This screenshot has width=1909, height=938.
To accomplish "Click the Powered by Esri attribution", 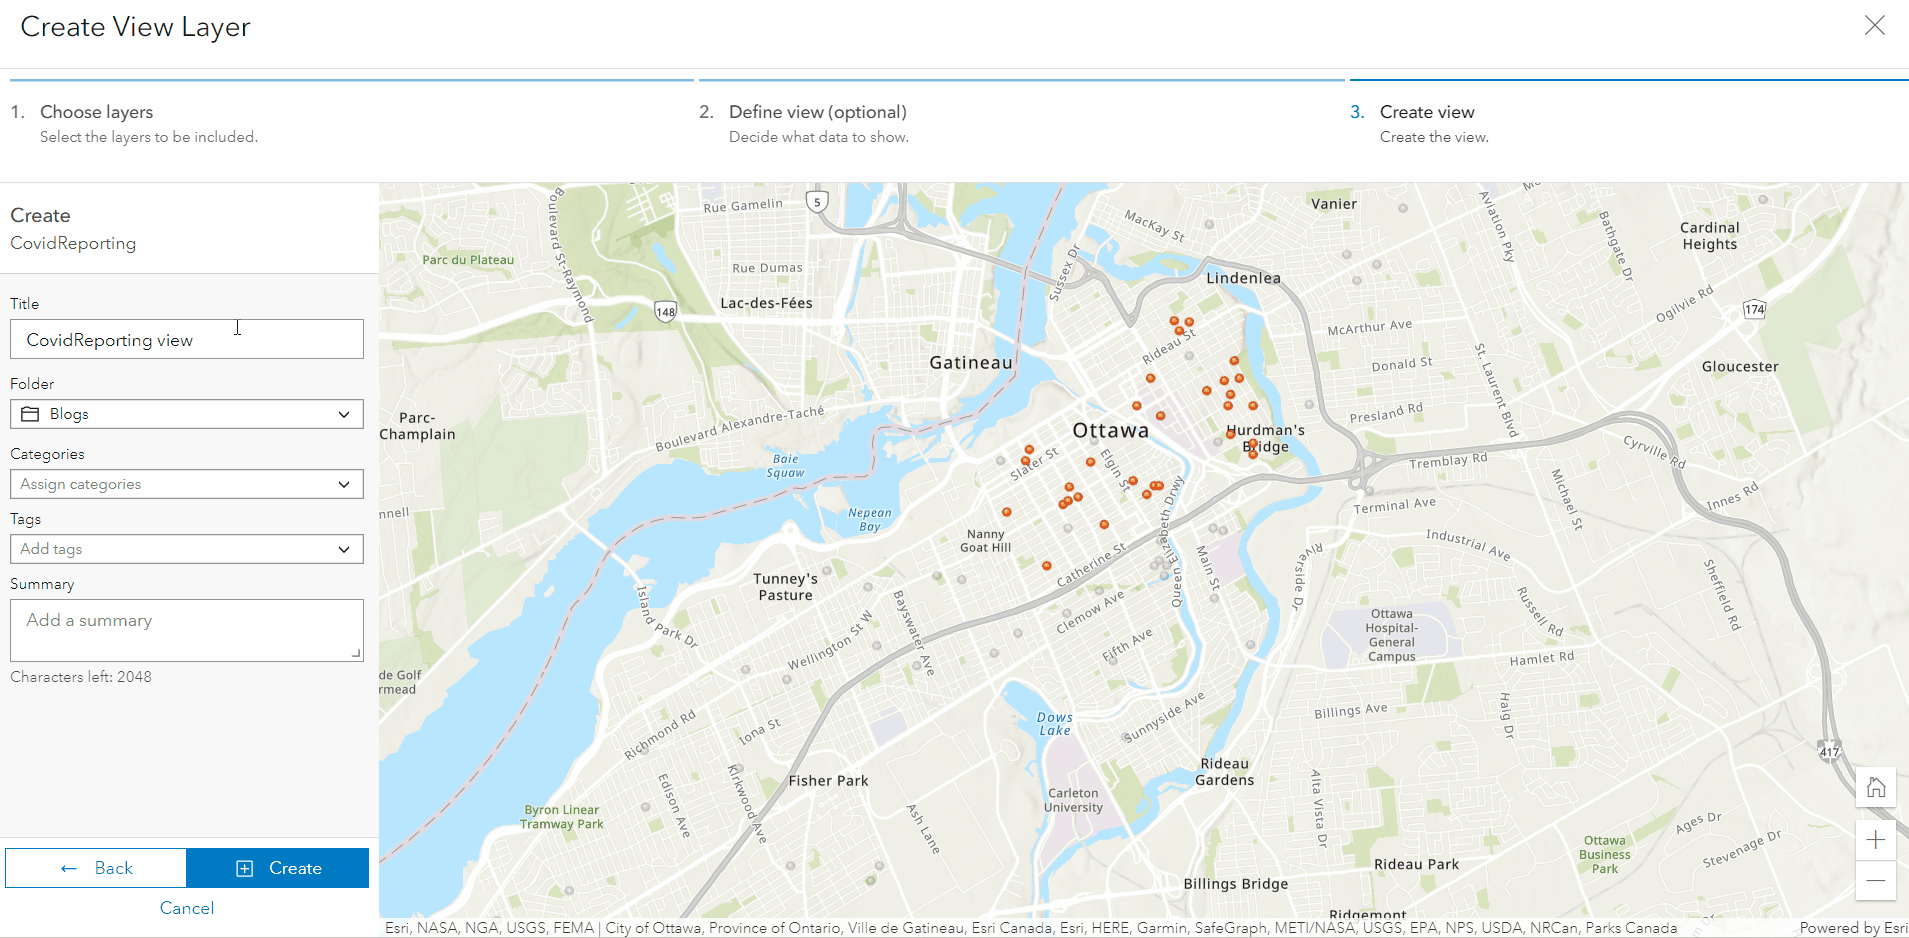I will pyautogui.click(x=1853, y=928).
